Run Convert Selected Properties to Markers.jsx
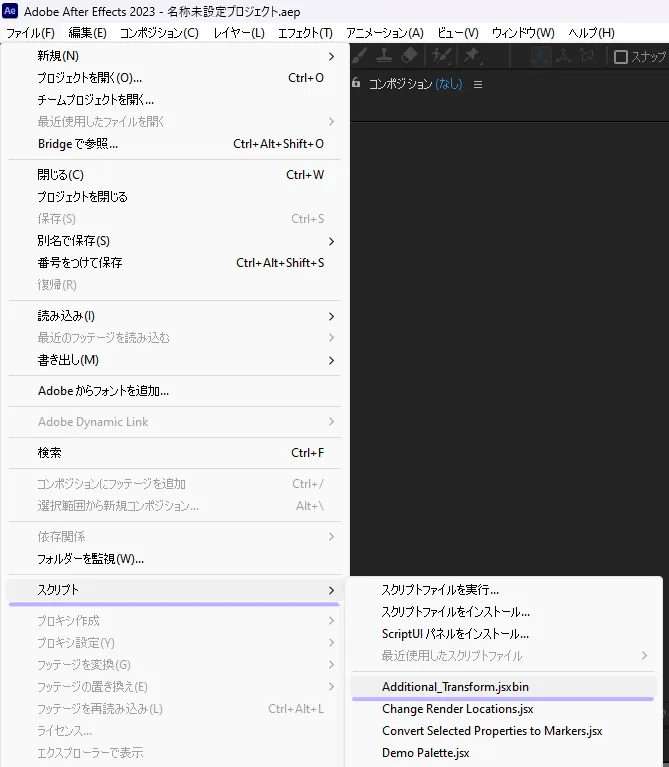669x767 pixels. [504, 731]
